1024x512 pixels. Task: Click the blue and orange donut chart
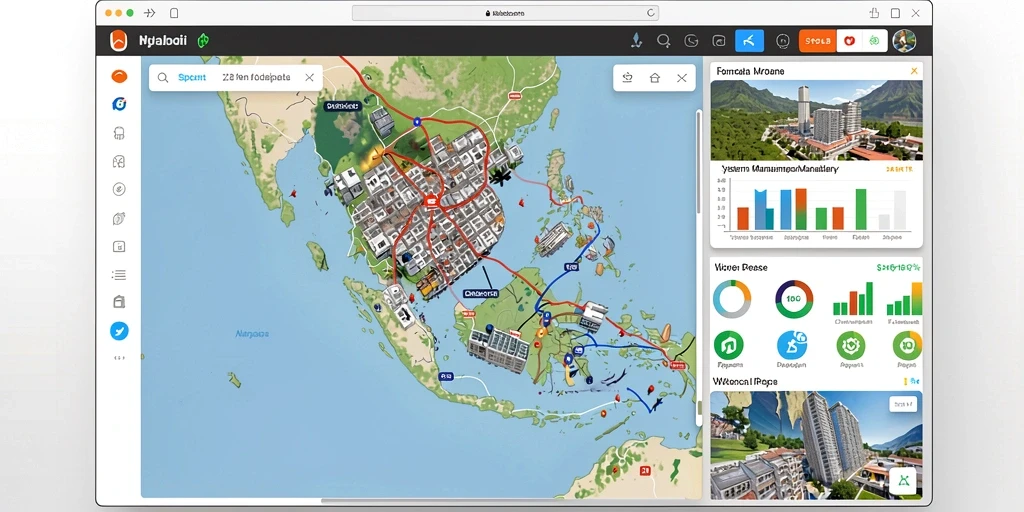click(731, 299)
